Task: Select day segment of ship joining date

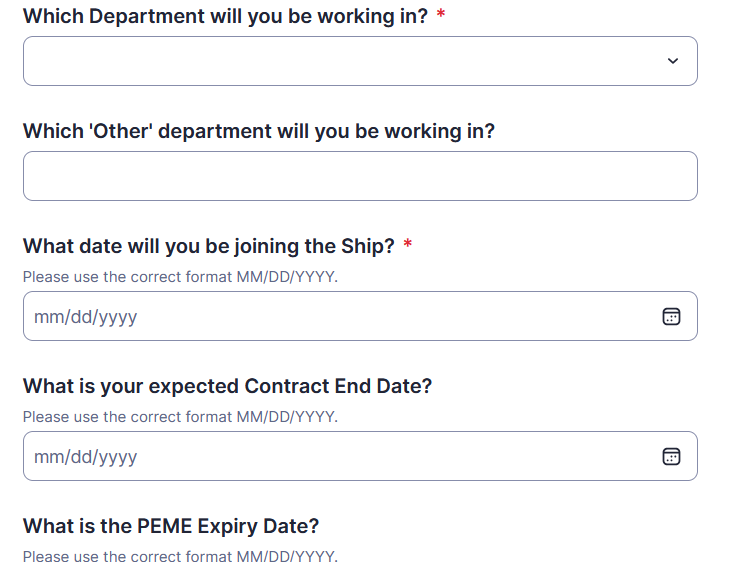Action: pyautogui.click(x=82, y=317)
